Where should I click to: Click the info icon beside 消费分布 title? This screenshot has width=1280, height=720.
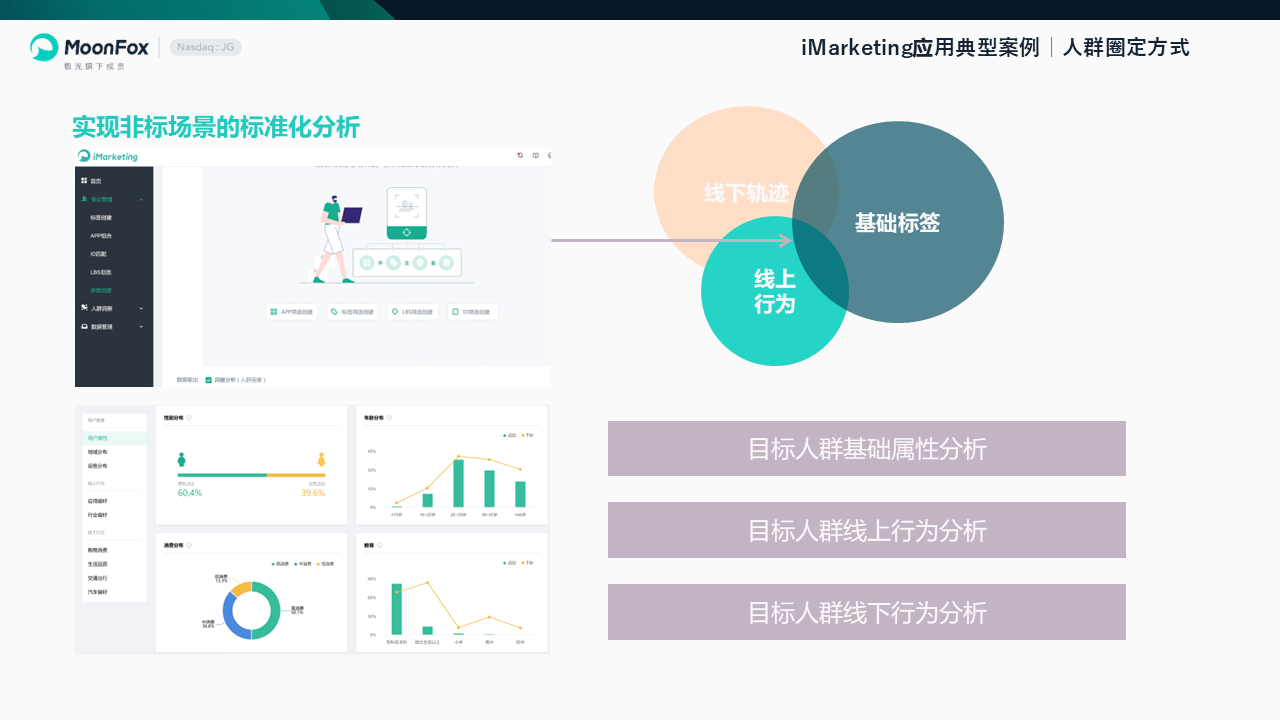click(x=189, y=545)
